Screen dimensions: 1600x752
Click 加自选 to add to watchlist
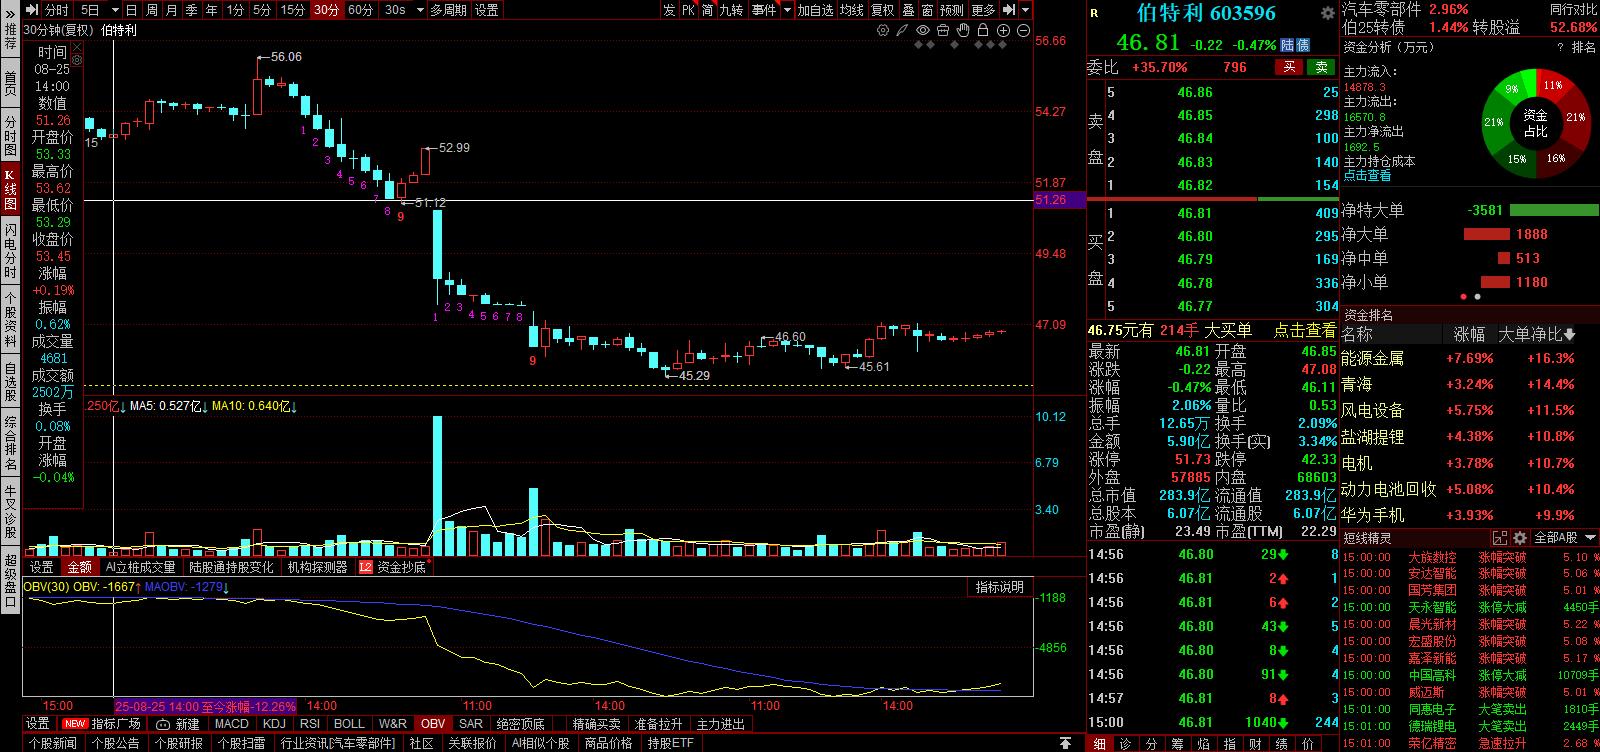point(815,10)
